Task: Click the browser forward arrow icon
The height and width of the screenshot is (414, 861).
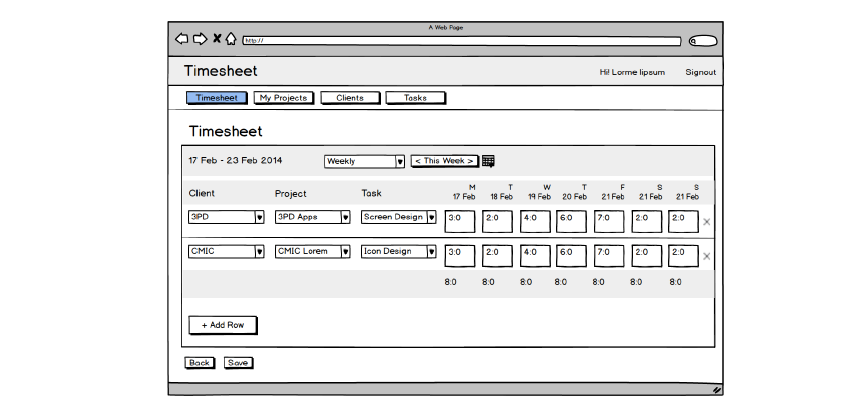Action: click(199, 39)
